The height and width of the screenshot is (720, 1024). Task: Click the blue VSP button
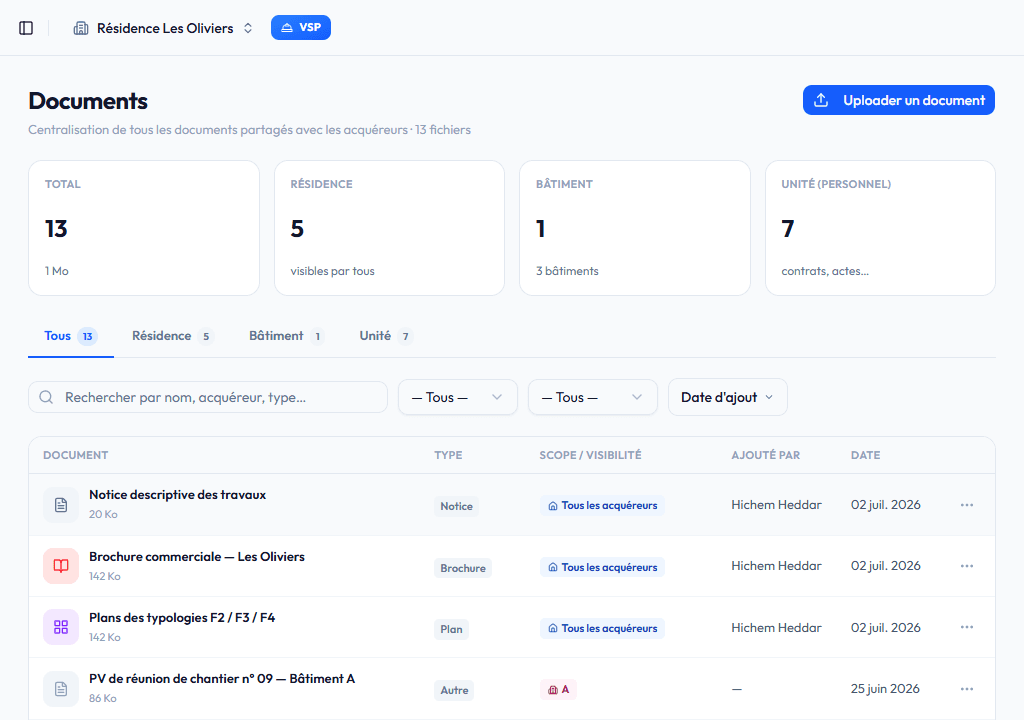301,27
